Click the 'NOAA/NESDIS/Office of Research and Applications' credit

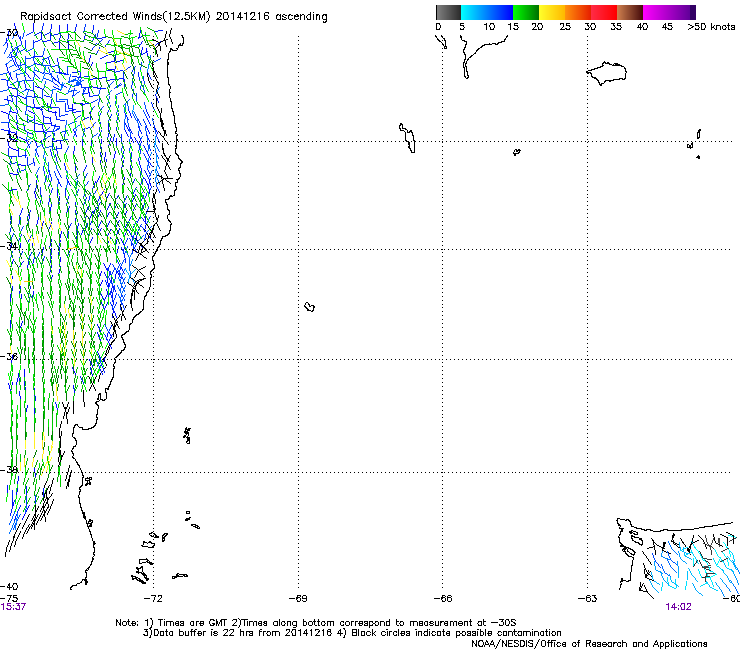(x=589, y=644)
